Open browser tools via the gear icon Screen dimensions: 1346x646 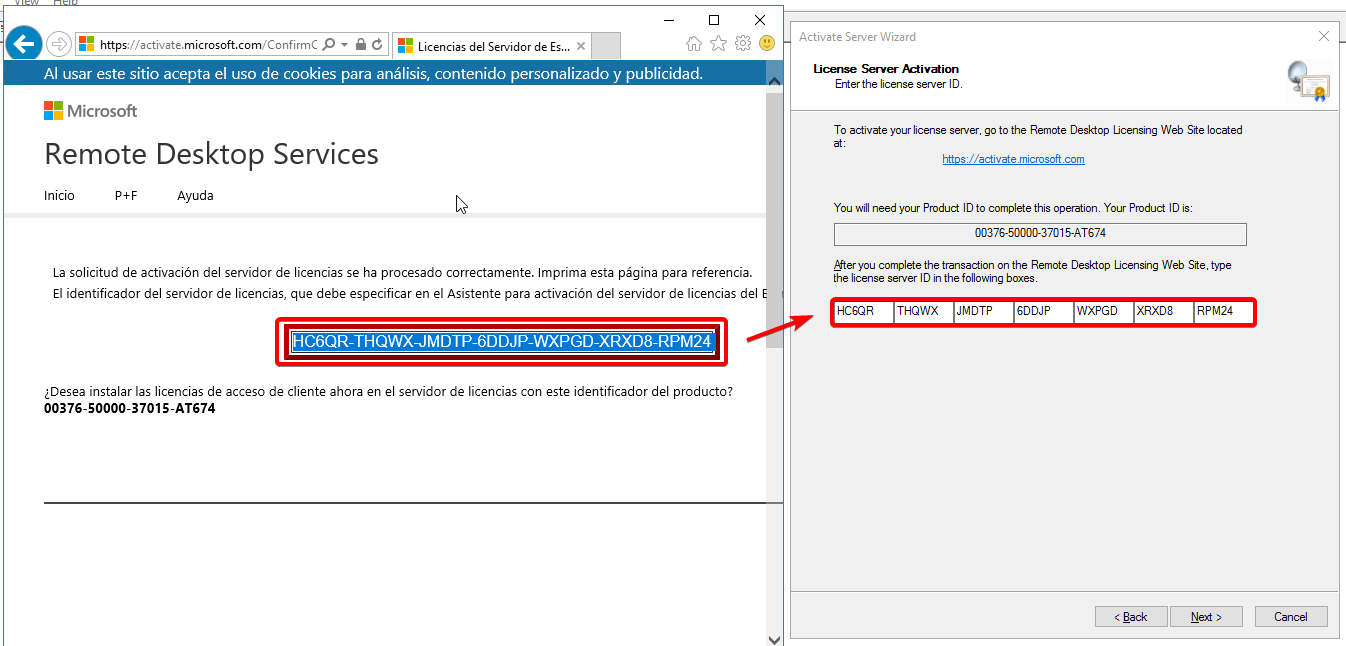point(742,43)
